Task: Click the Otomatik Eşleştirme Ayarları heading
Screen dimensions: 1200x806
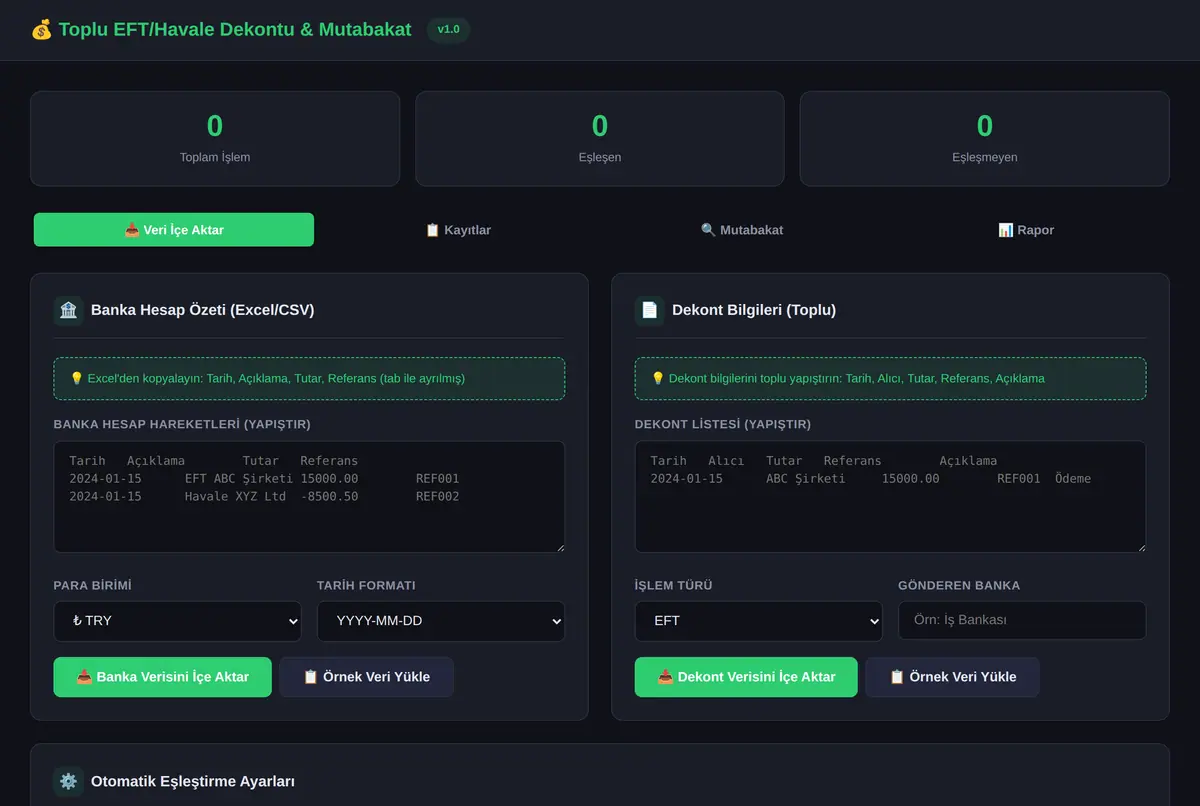Action: (x=193, y=781)
